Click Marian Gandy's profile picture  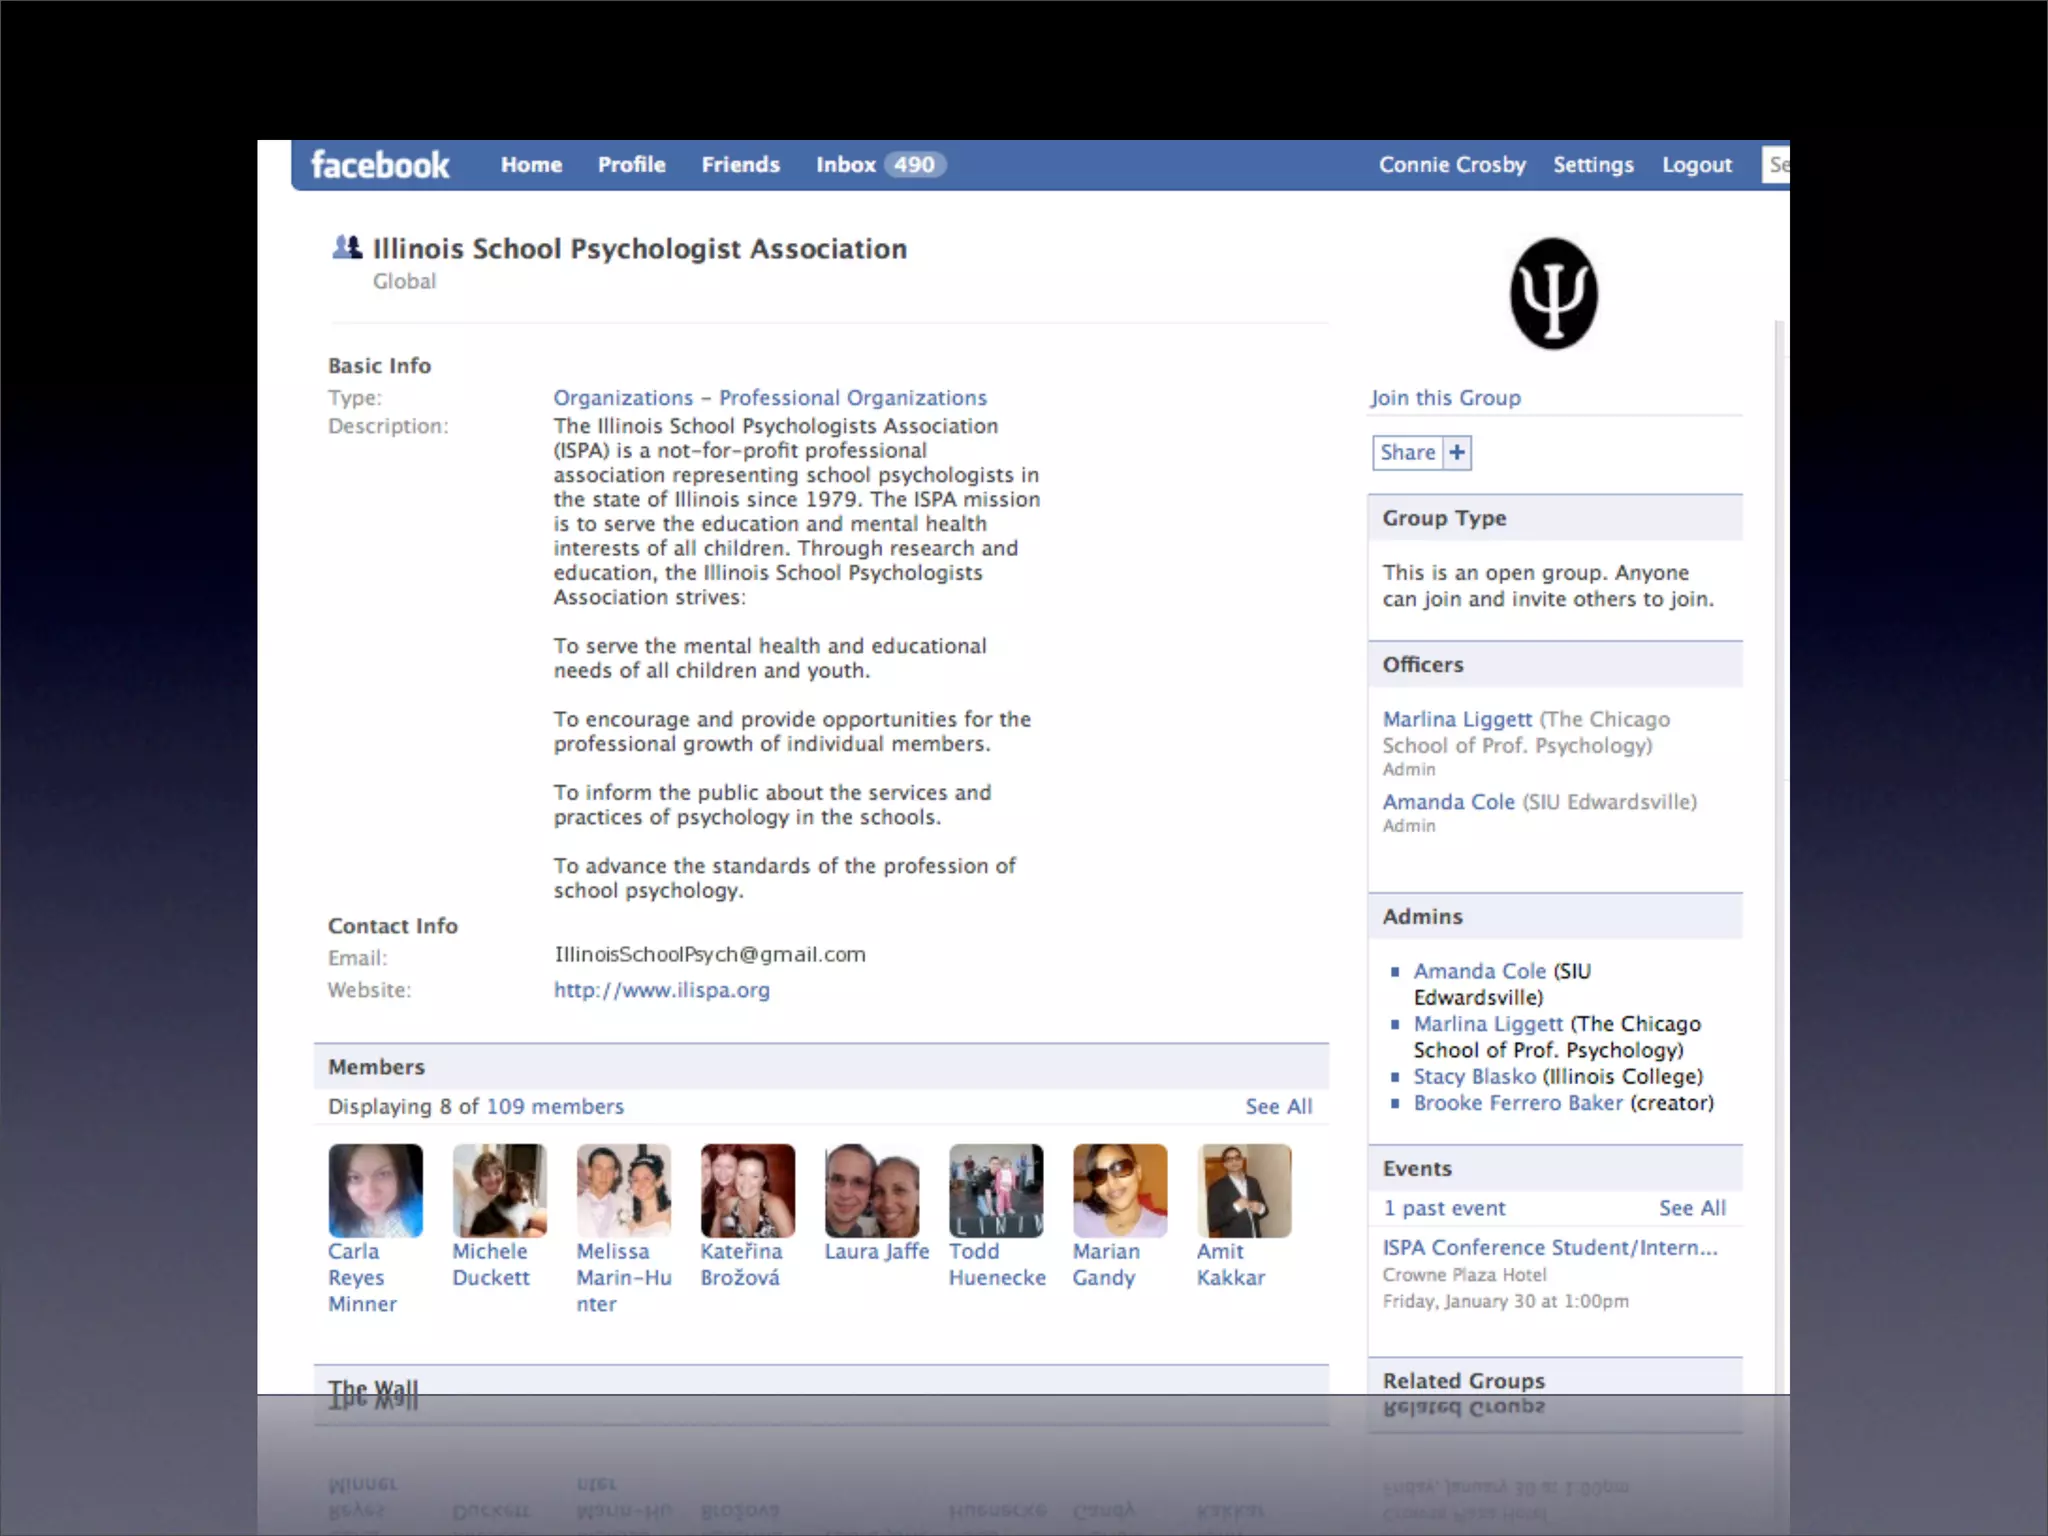click(1119, 1190)
